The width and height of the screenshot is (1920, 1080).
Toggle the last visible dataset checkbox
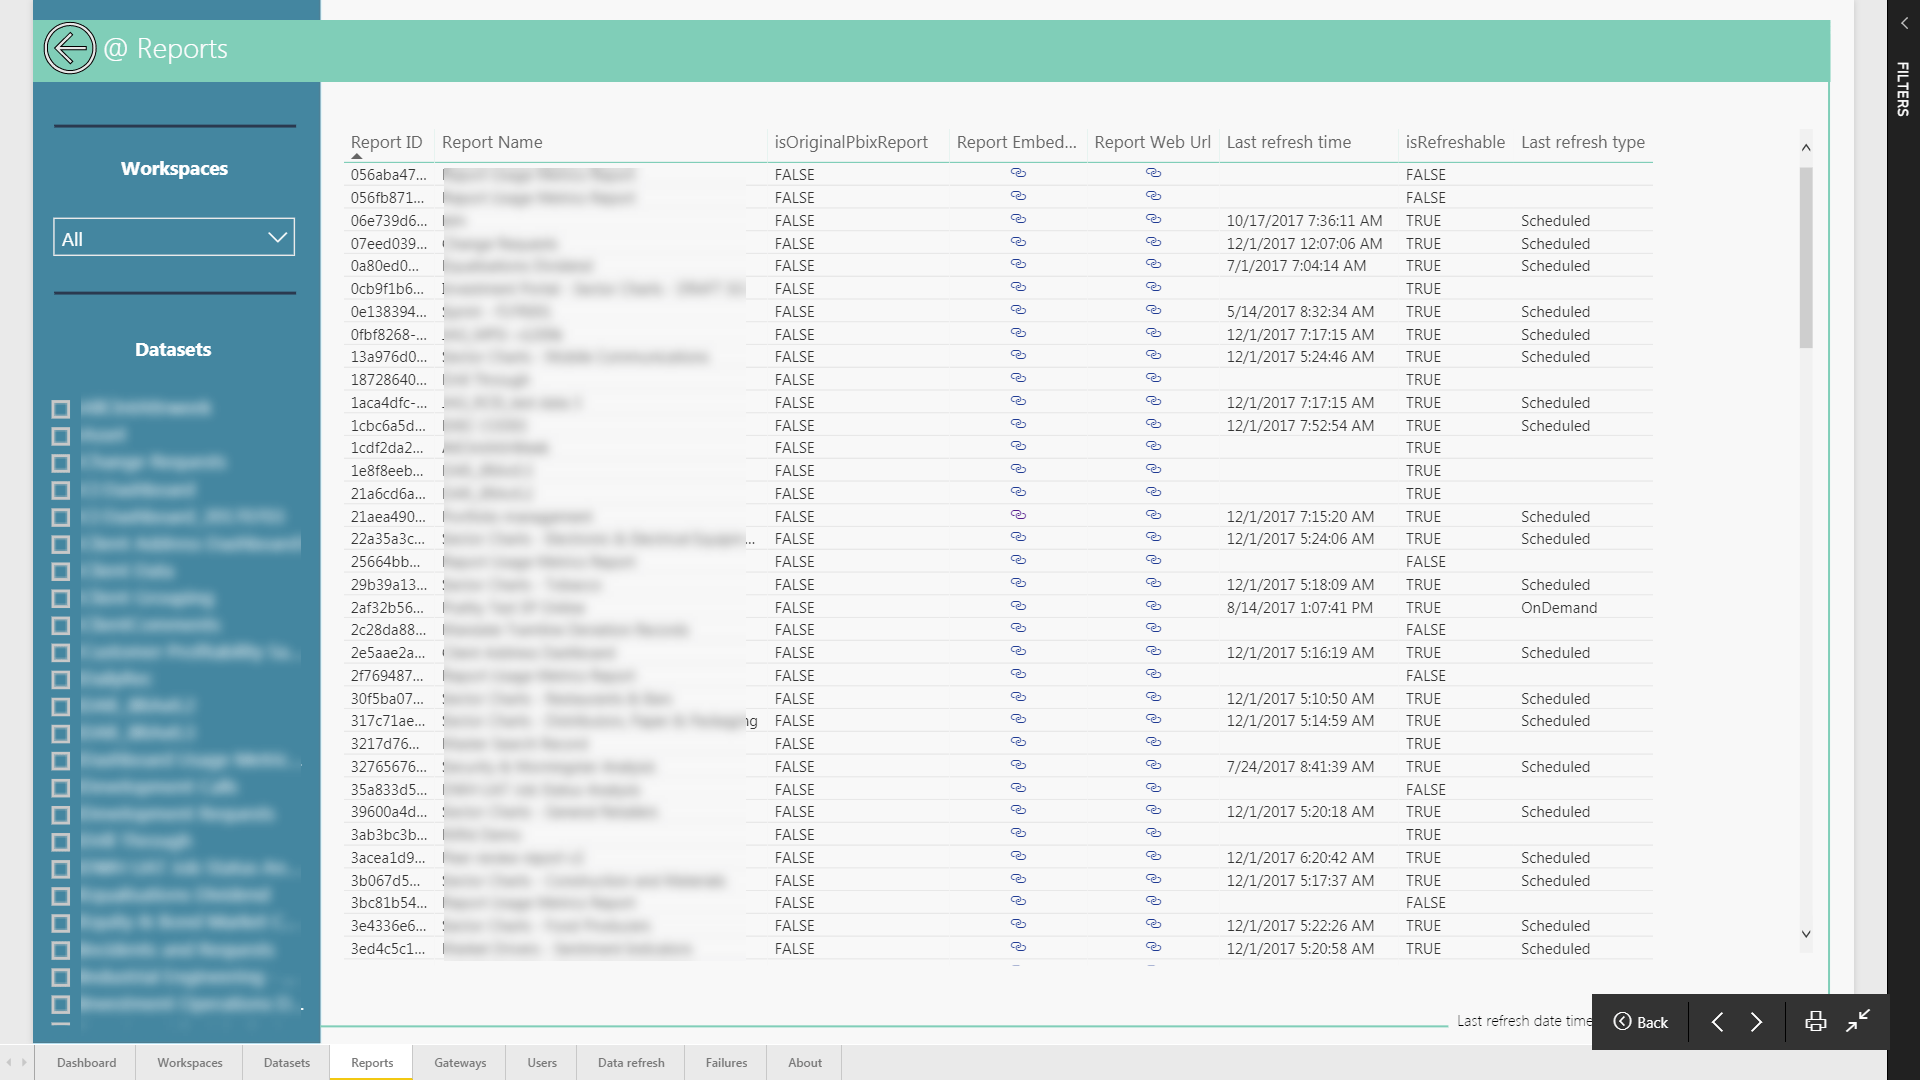click(61, 1004)
